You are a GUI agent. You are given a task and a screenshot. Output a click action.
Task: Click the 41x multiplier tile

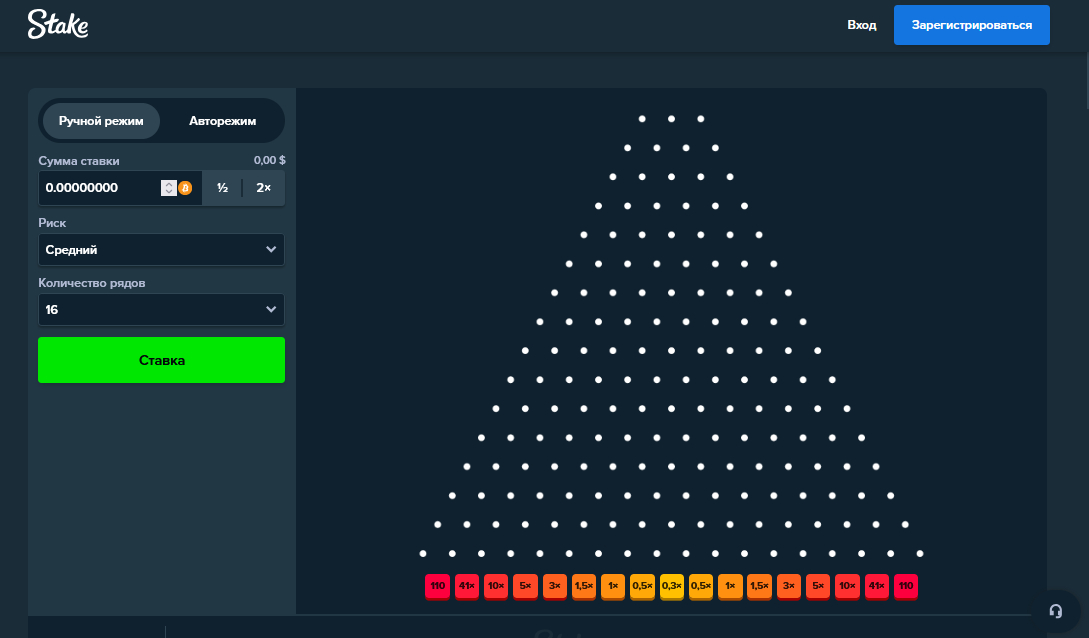pos(466,587)
